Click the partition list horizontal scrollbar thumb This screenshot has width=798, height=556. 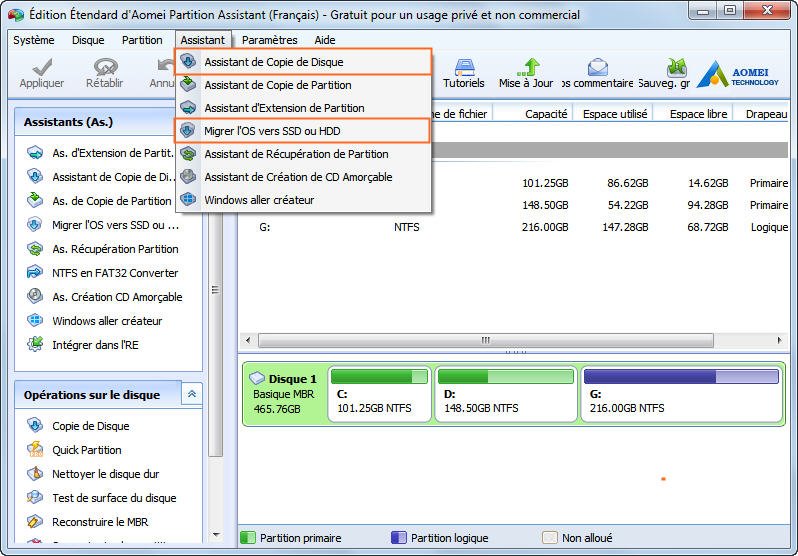tap(486, 340)
